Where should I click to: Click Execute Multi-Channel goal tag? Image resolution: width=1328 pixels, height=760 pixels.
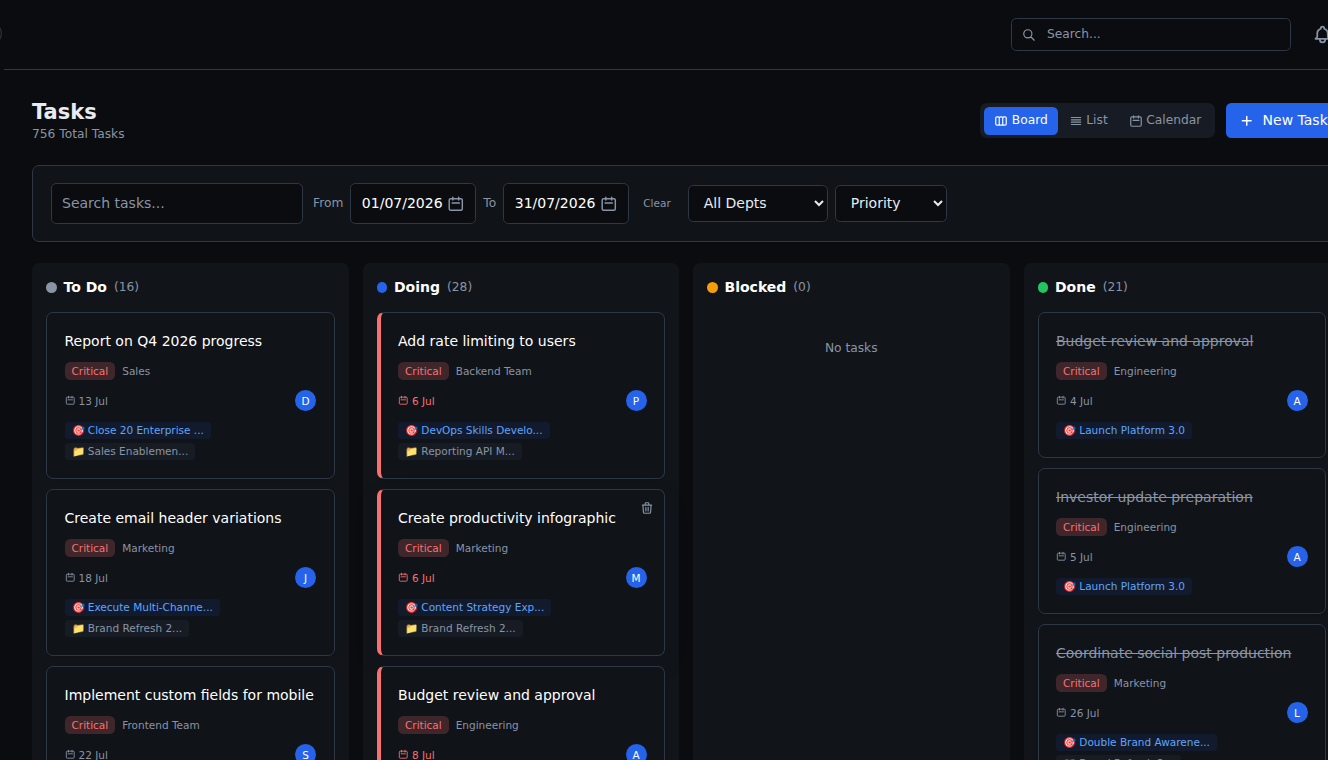142,607
